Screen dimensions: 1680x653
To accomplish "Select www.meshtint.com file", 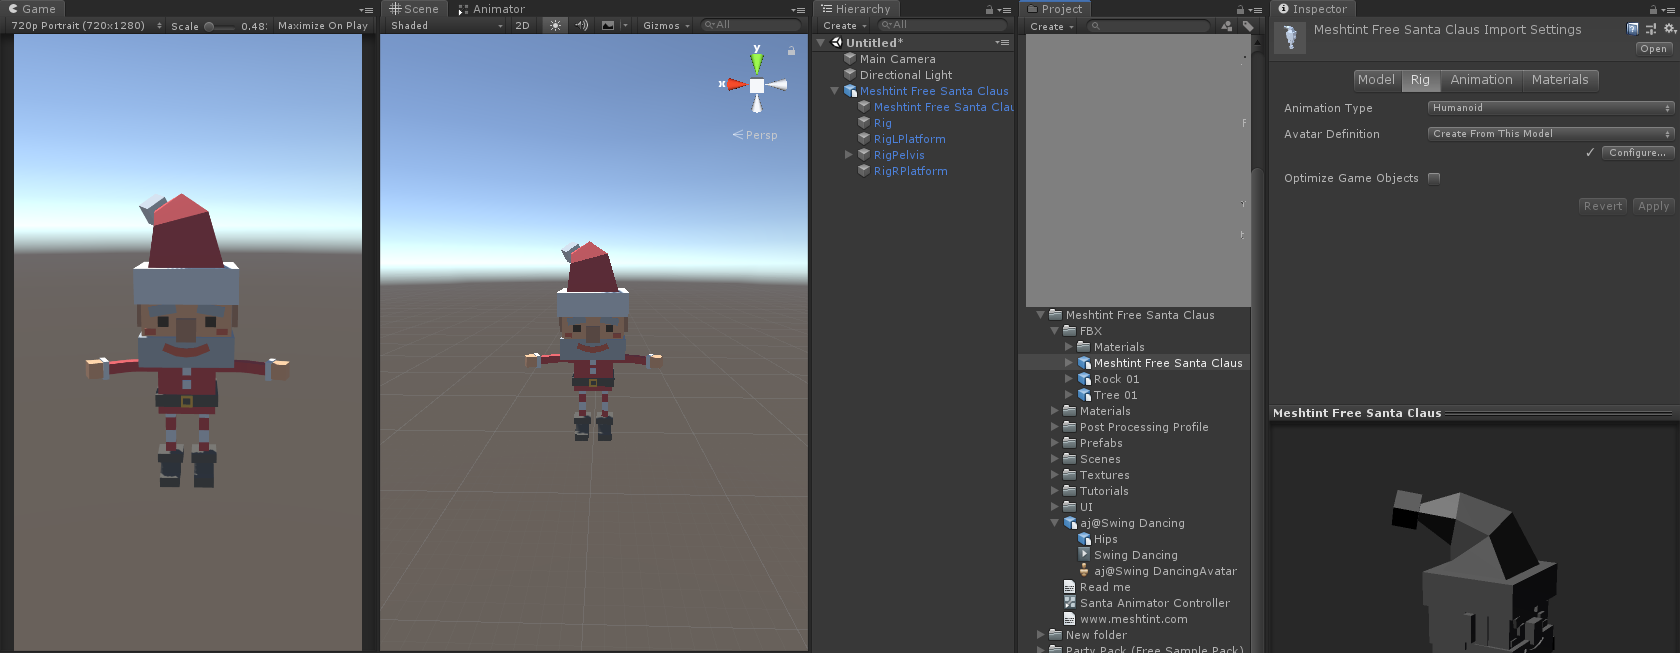I will pyautogui.click(x=1133, y=619).
